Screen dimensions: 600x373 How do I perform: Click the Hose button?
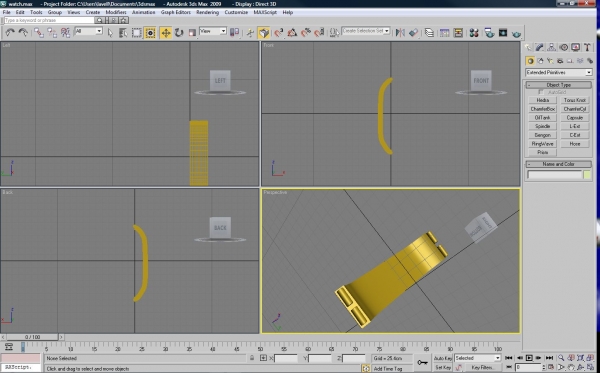(575, 144)
